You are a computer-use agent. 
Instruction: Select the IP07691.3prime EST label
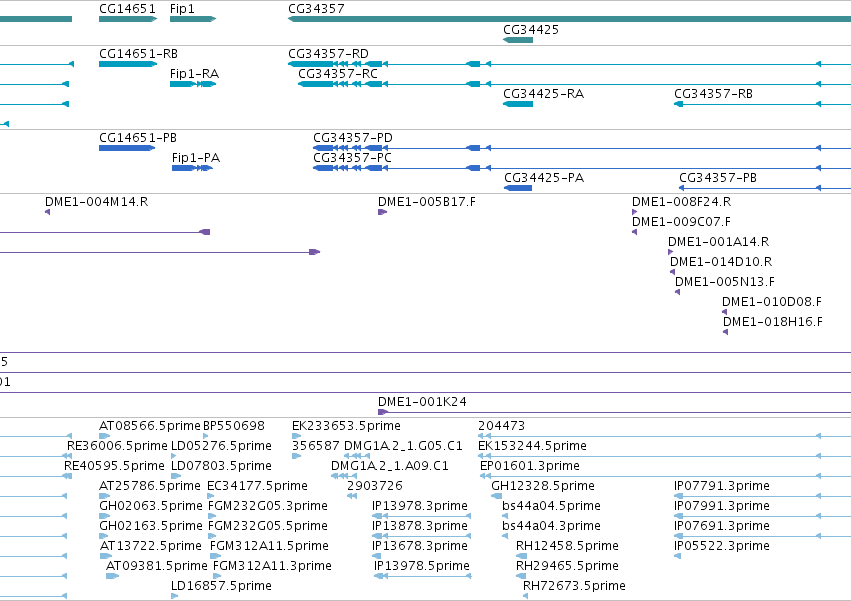722,526
